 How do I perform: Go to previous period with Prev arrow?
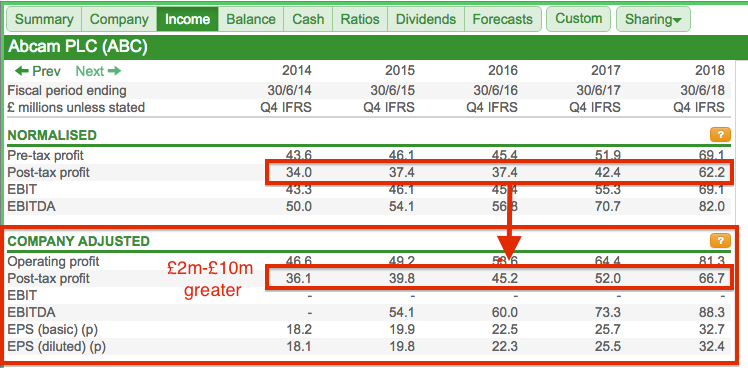pos(38,72)
